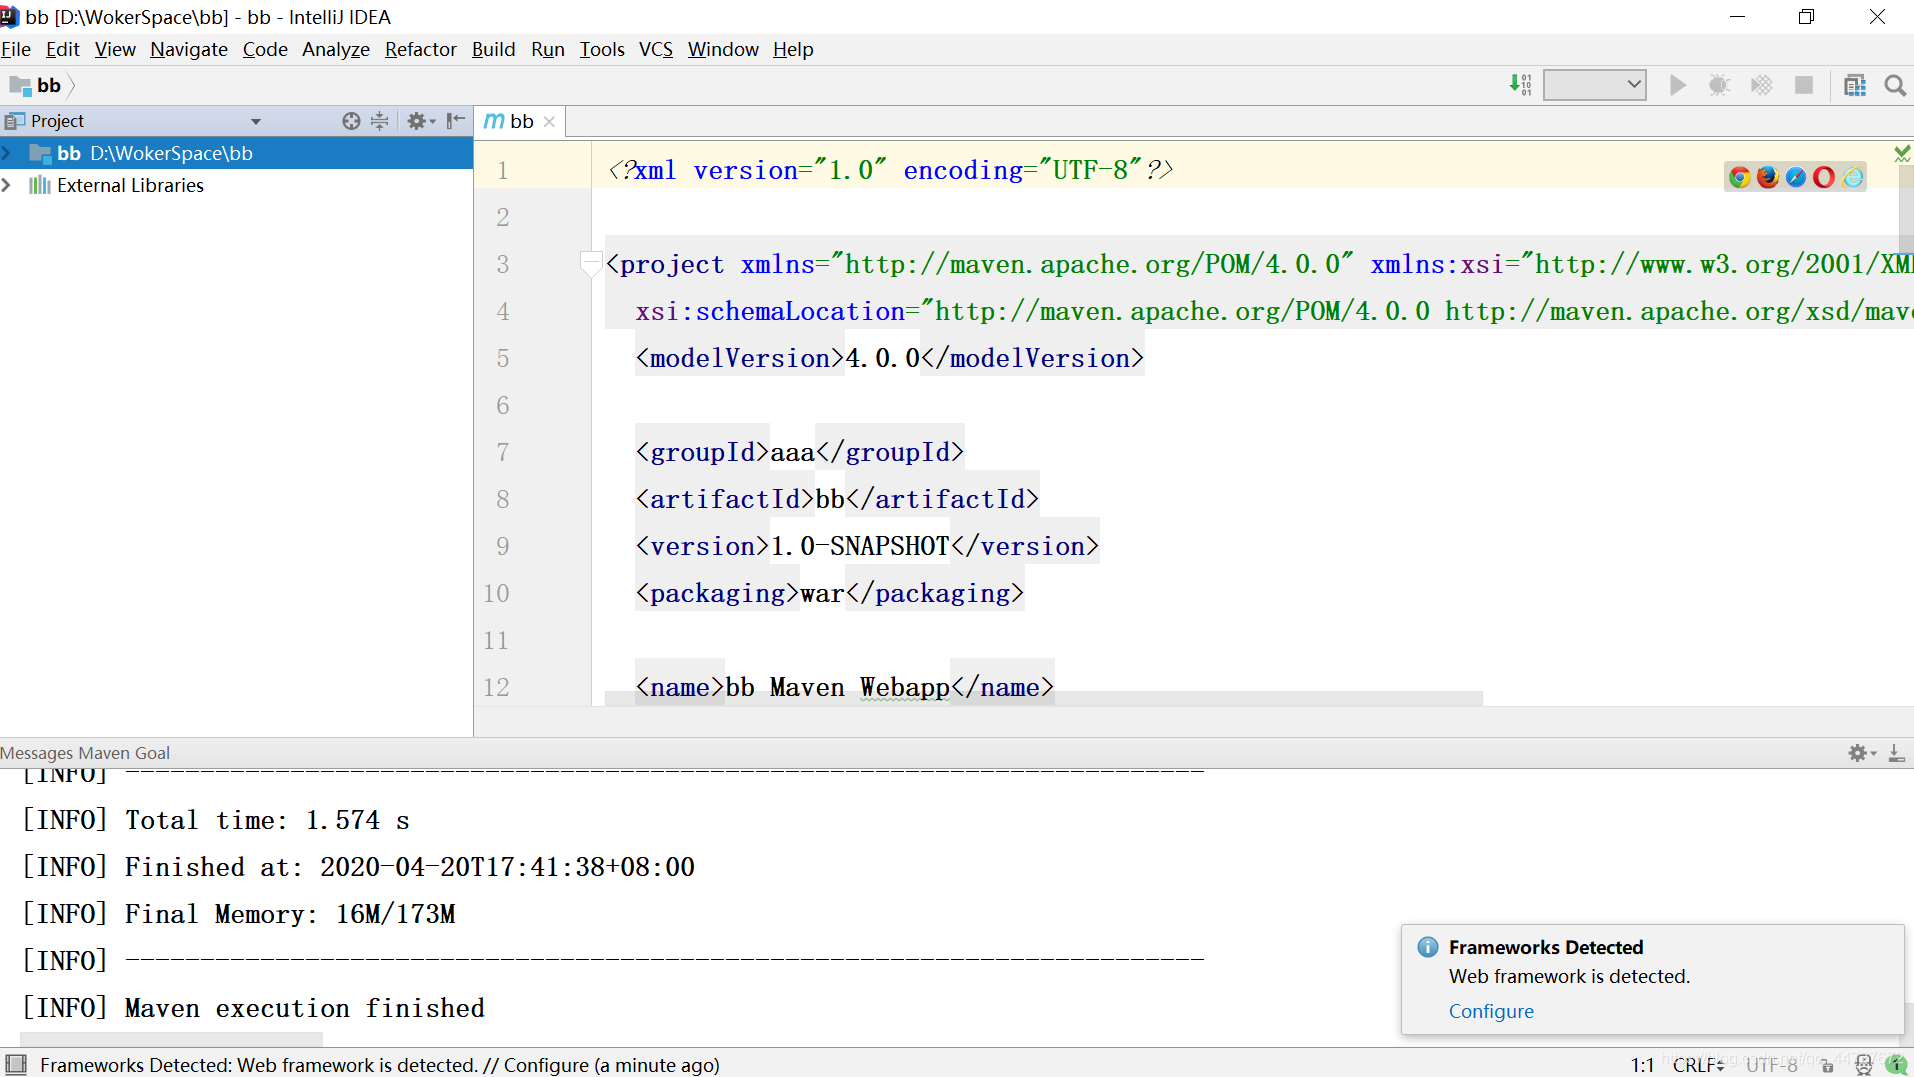Click the Maven execution finished log line
1914x1077 pixels.
[x=254, y=1008]
